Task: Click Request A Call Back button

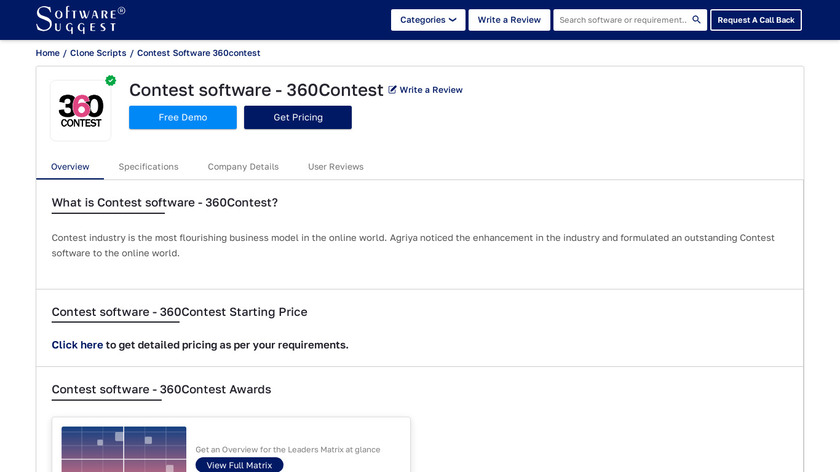Action: click(x=756, y=20)
